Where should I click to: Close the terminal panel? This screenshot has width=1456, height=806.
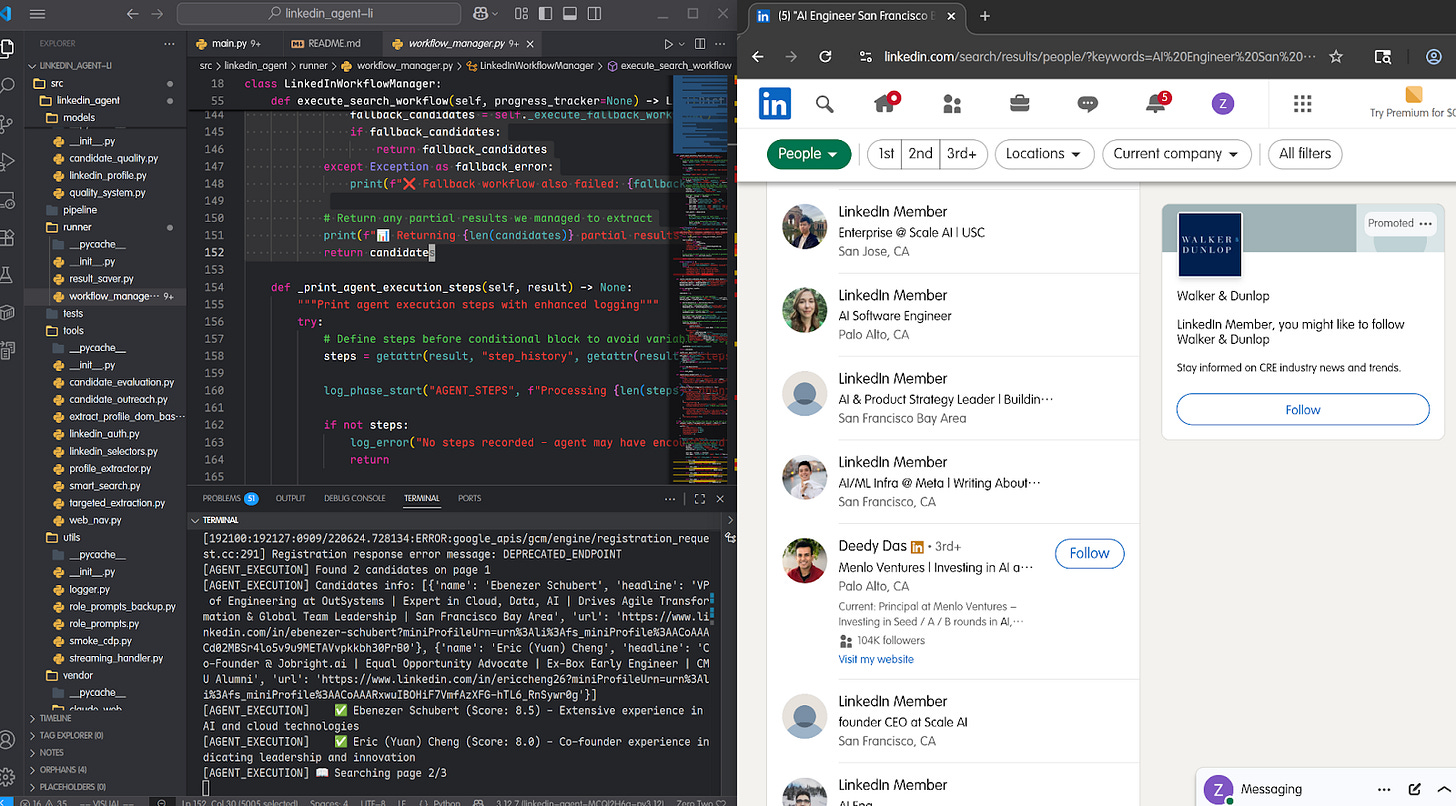(x=722, y=498)
